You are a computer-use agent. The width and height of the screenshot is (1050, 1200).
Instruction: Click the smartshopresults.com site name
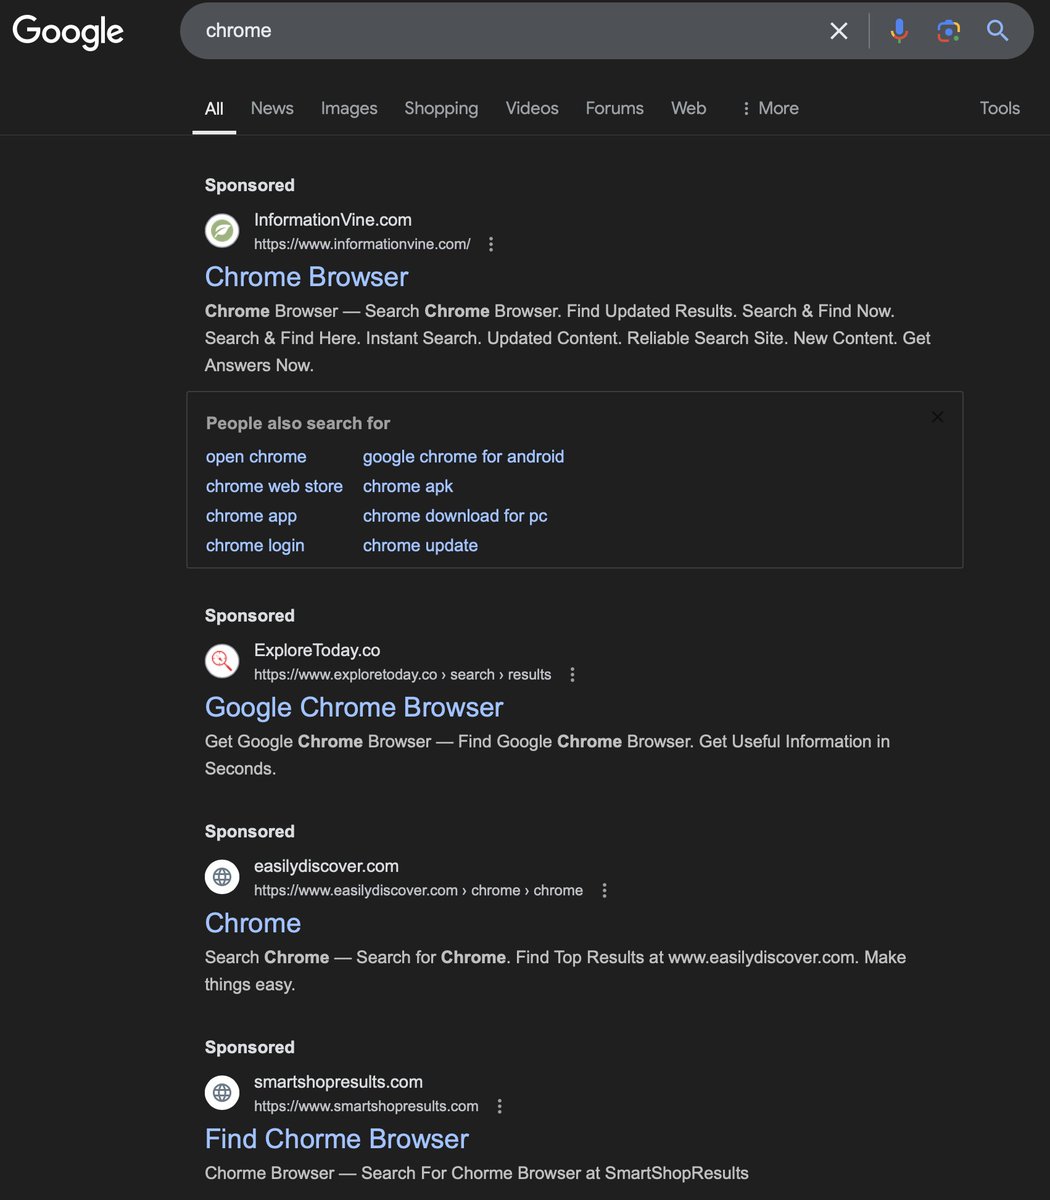(338, 1082)
